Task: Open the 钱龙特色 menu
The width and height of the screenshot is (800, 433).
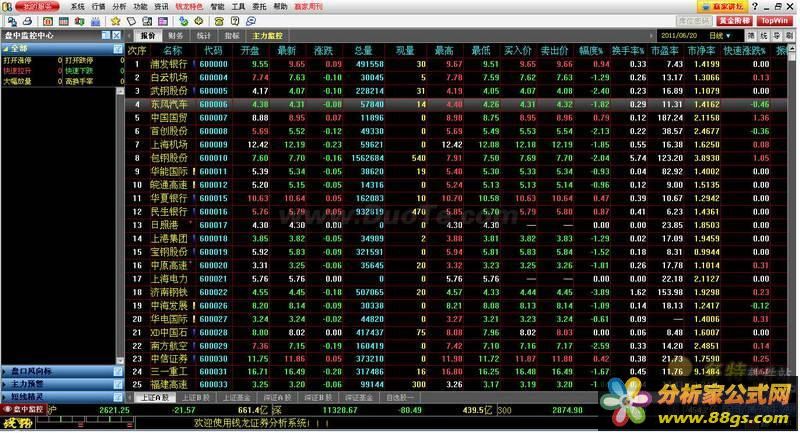Action: 189,7
